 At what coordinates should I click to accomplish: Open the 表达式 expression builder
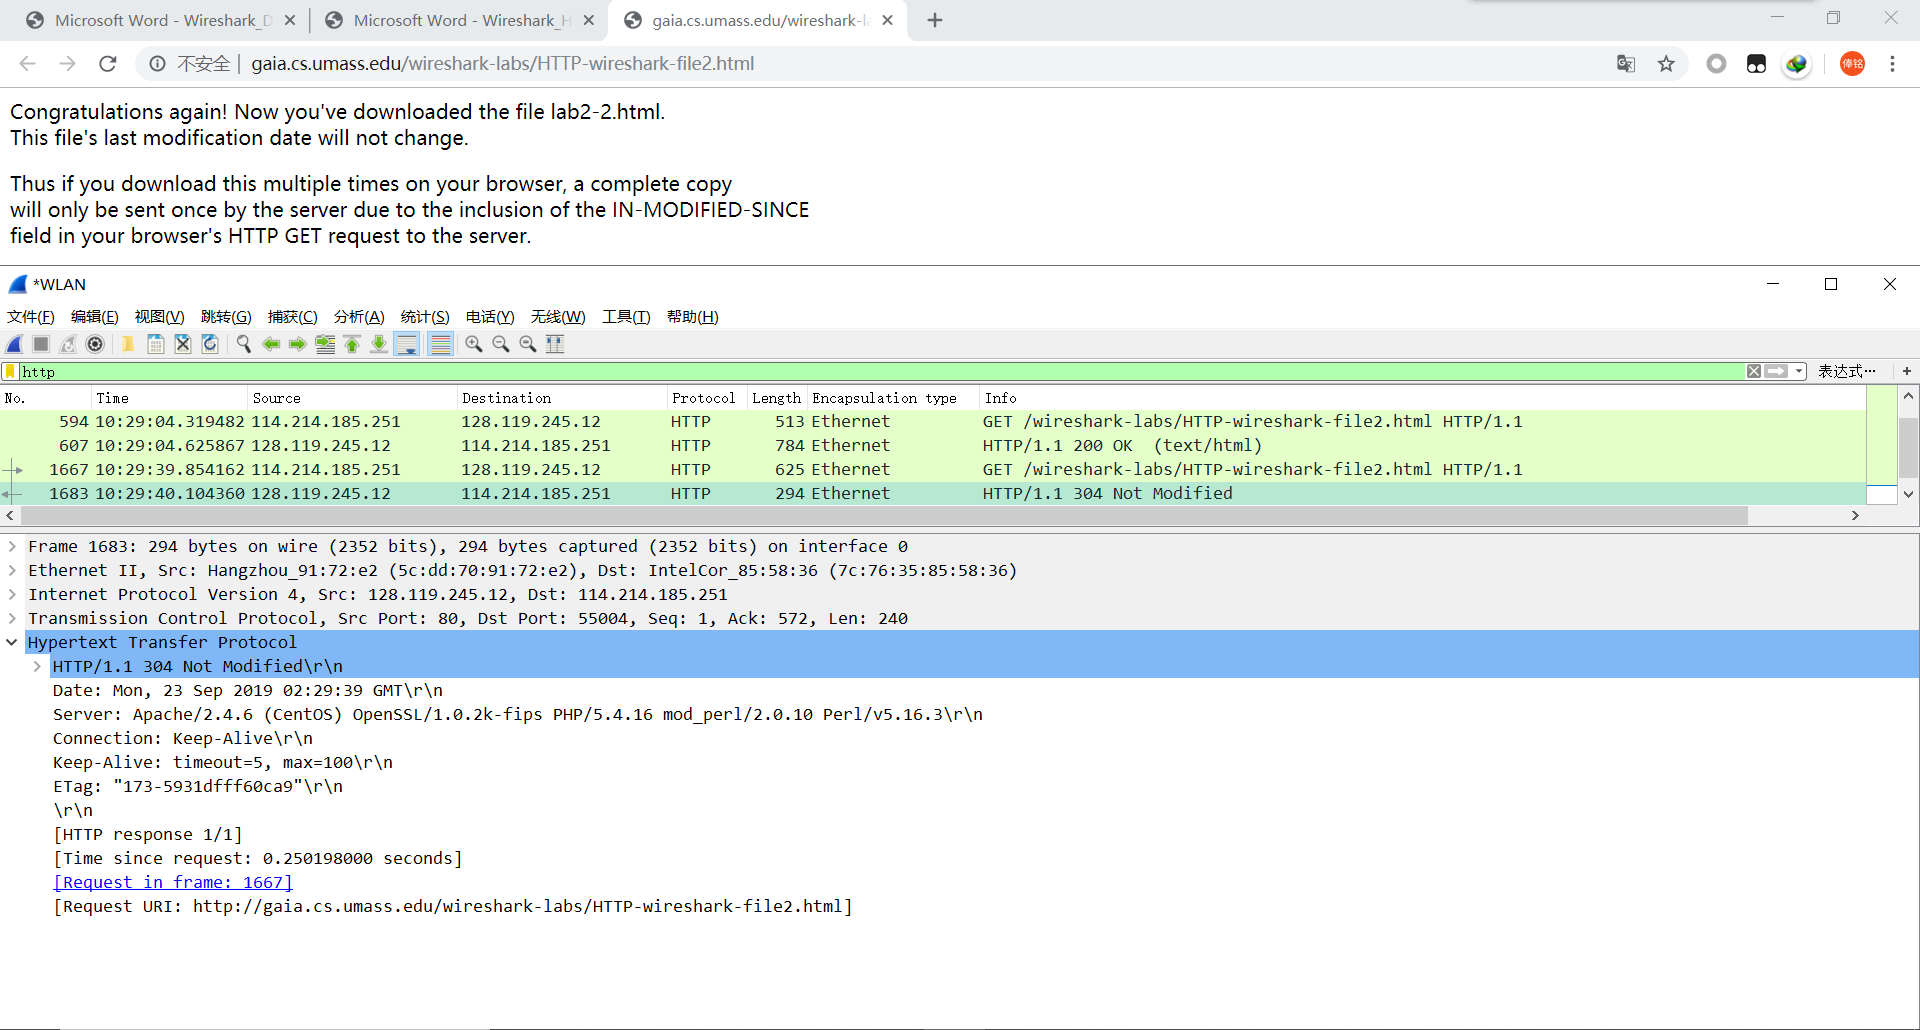1846,371
